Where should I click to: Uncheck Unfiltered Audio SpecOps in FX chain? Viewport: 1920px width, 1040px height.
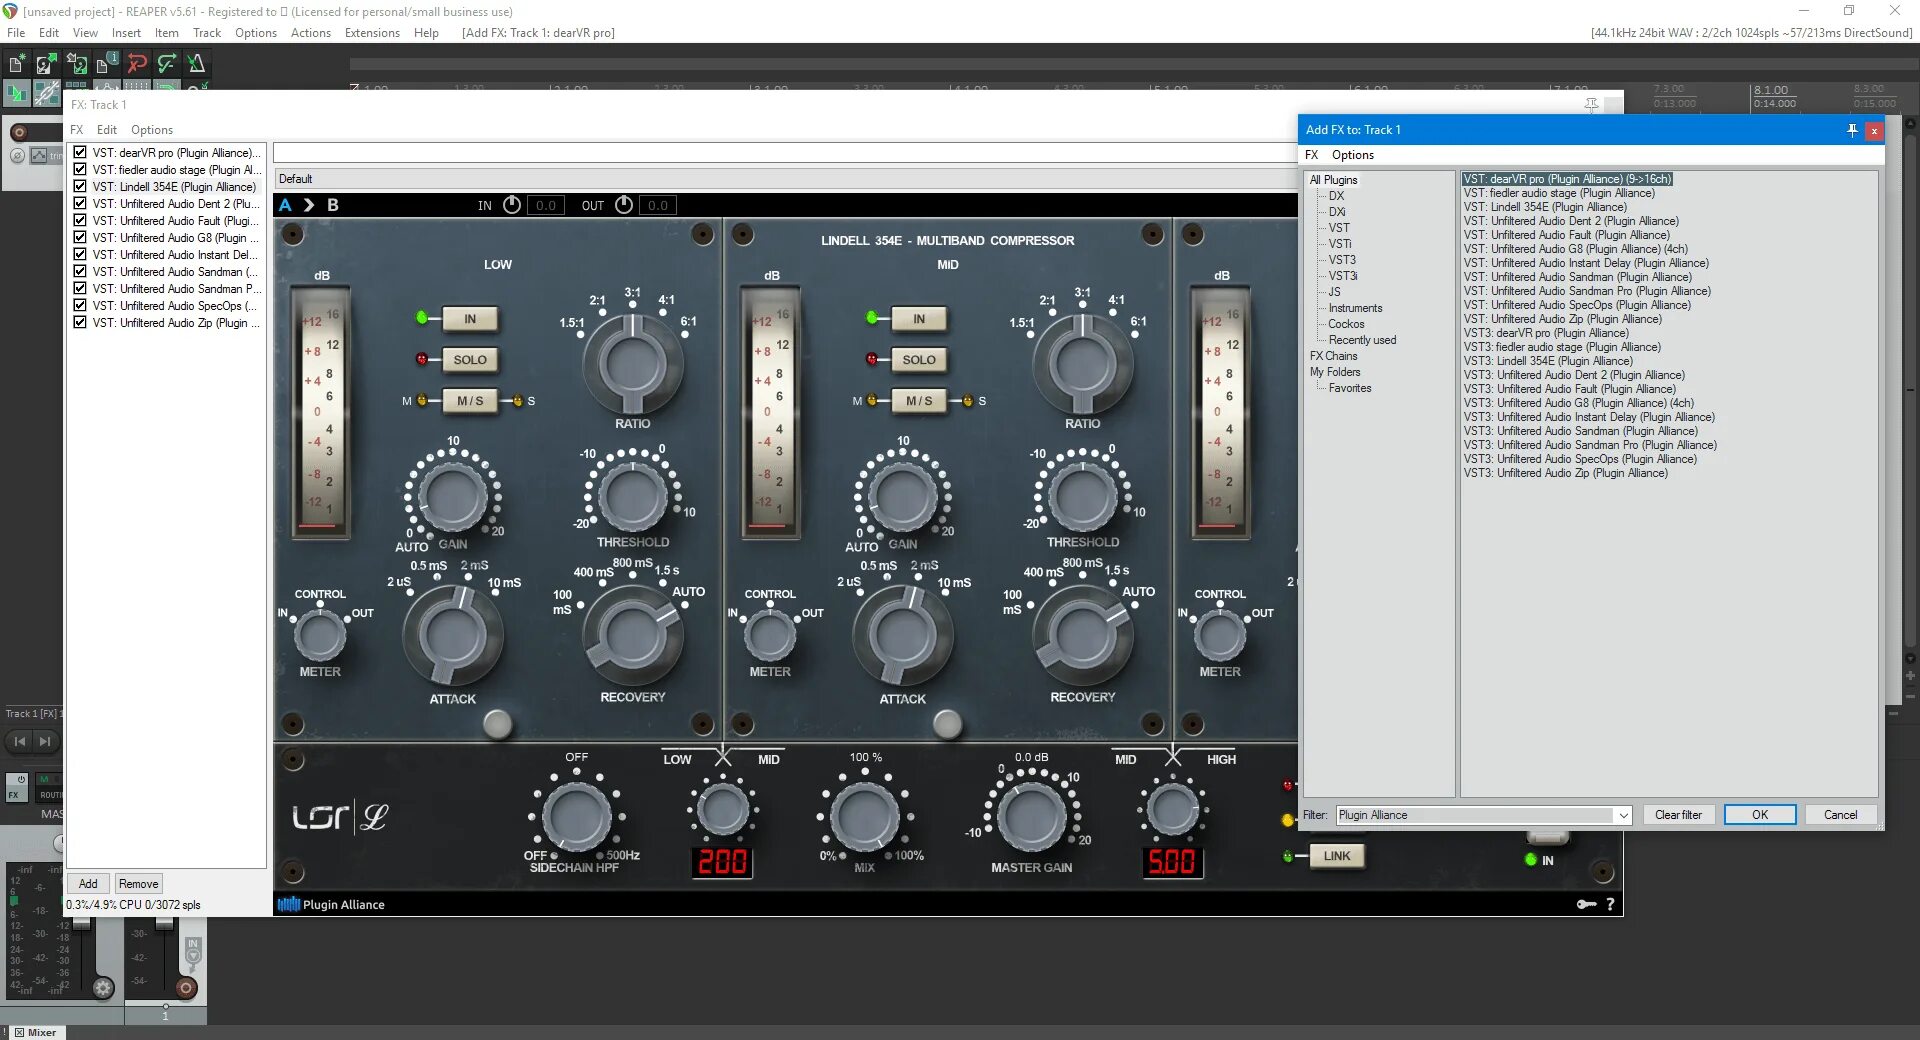coord(80,306)
